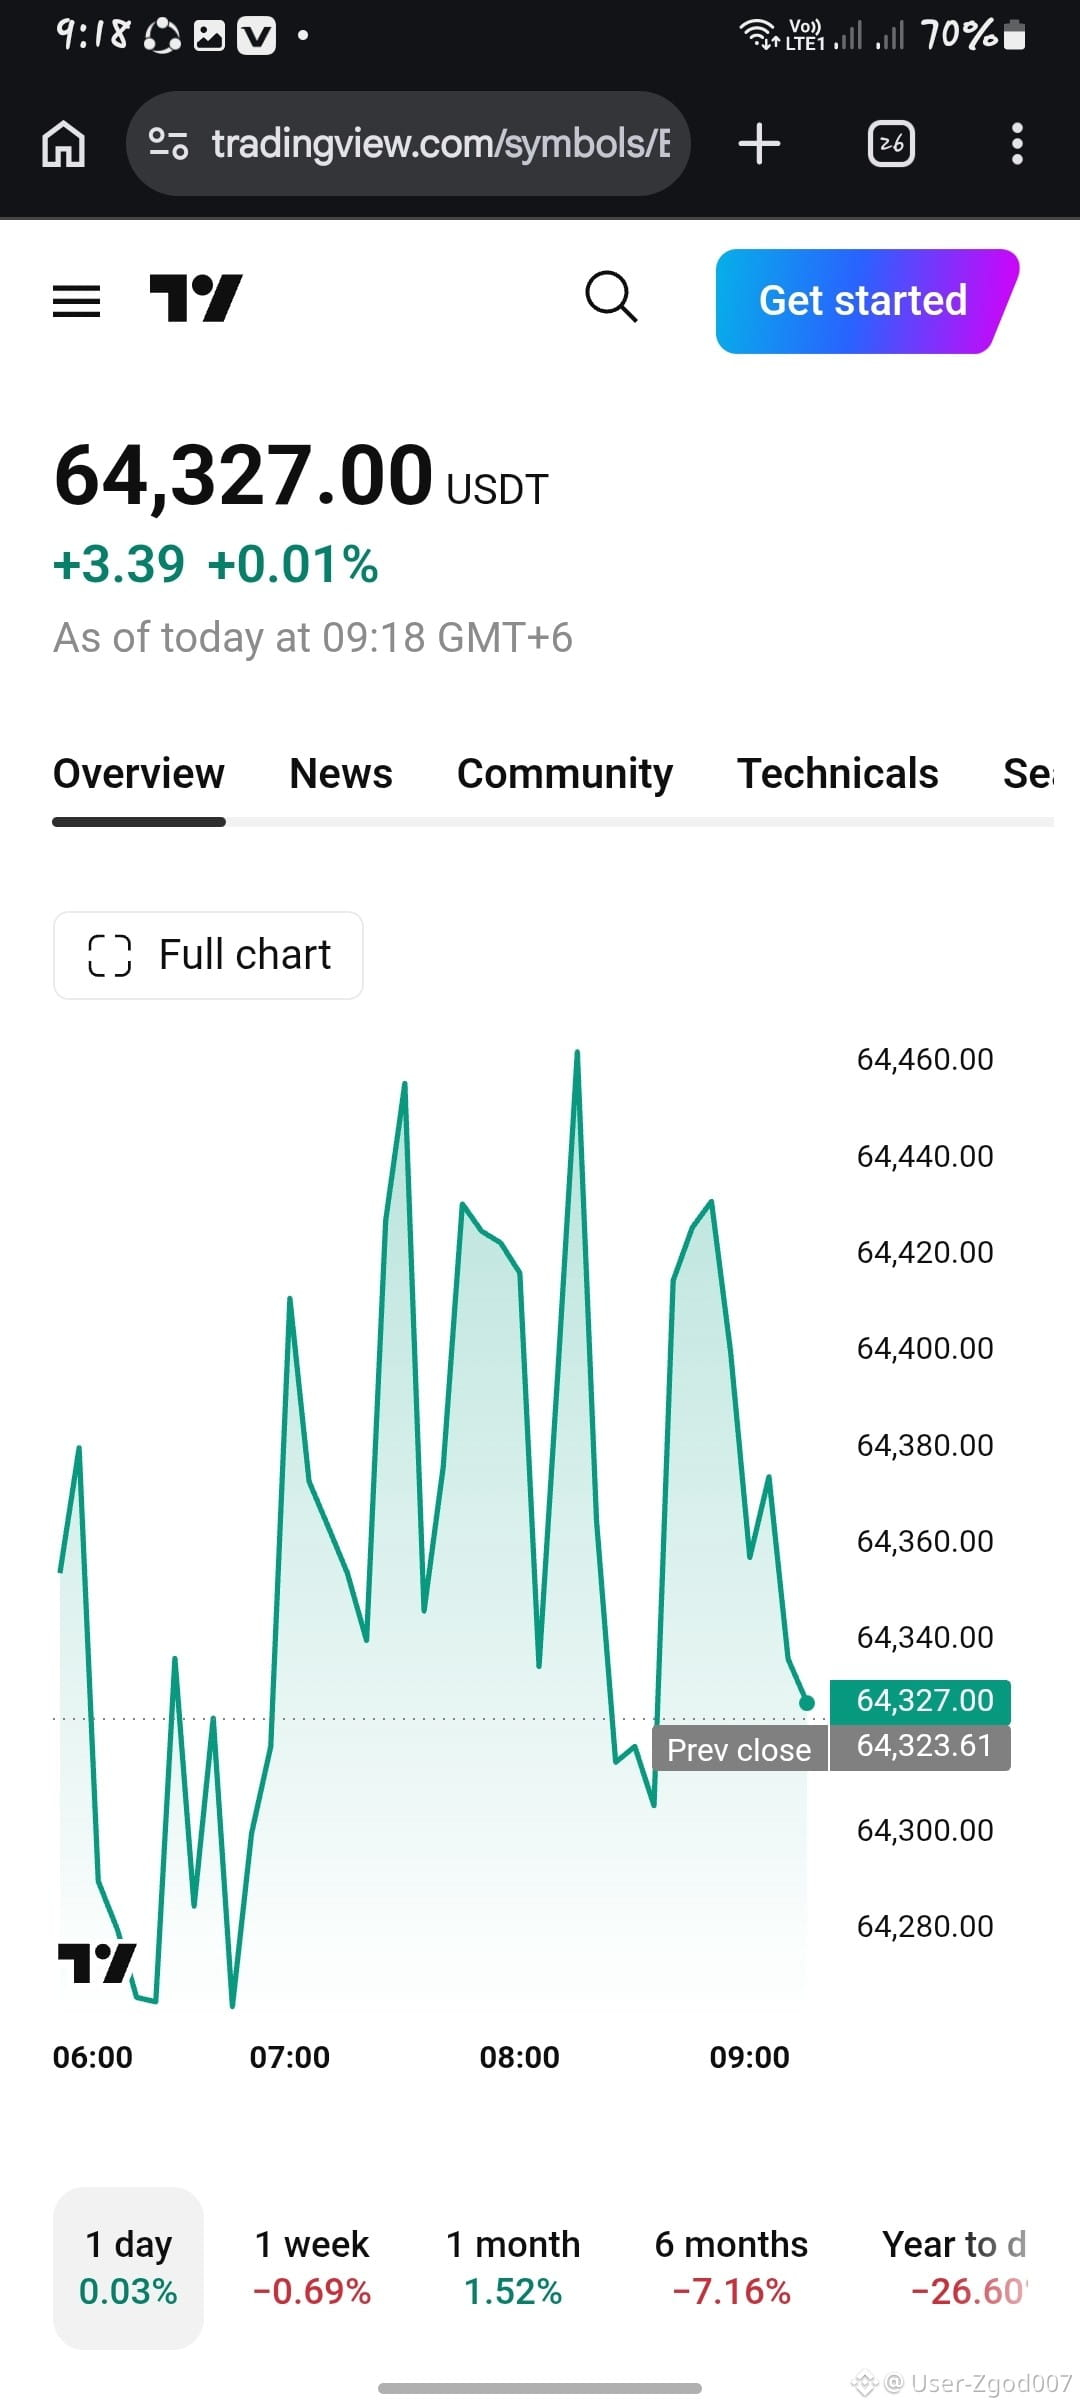Tap the 09:00 time axis label
1080x2408 pixels.
coord(750,2057)
